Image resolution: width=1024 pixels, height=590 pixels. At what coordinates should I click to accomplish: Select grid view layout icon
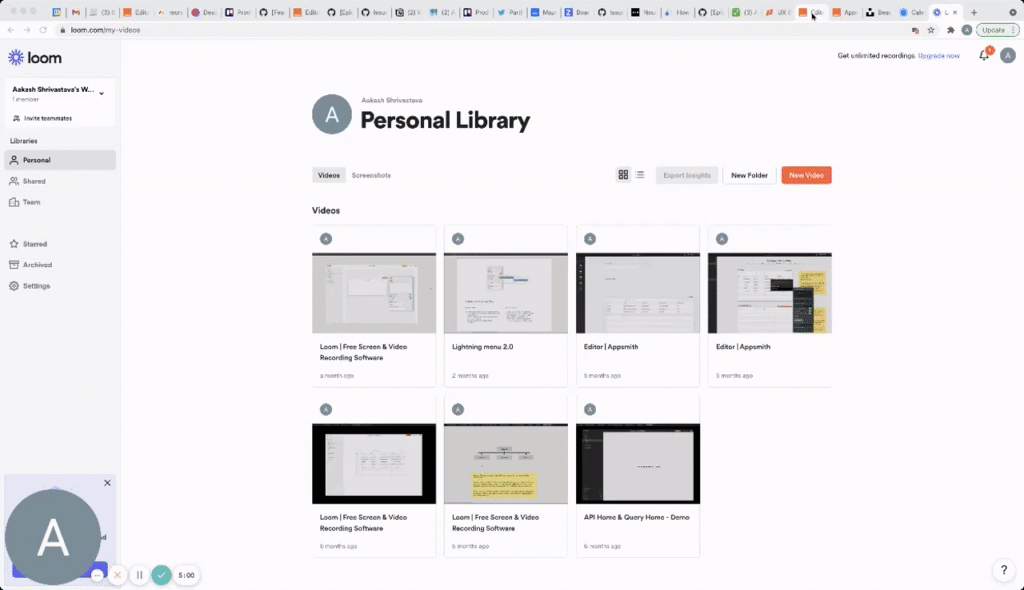click(623, 174)
